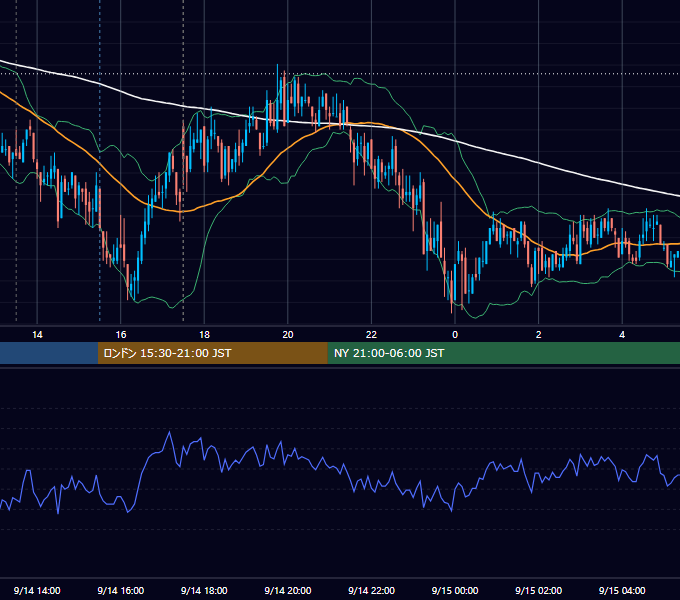680x600 pixels.
Task: Click hour label 0 on price chart axis
Action: 455,335
